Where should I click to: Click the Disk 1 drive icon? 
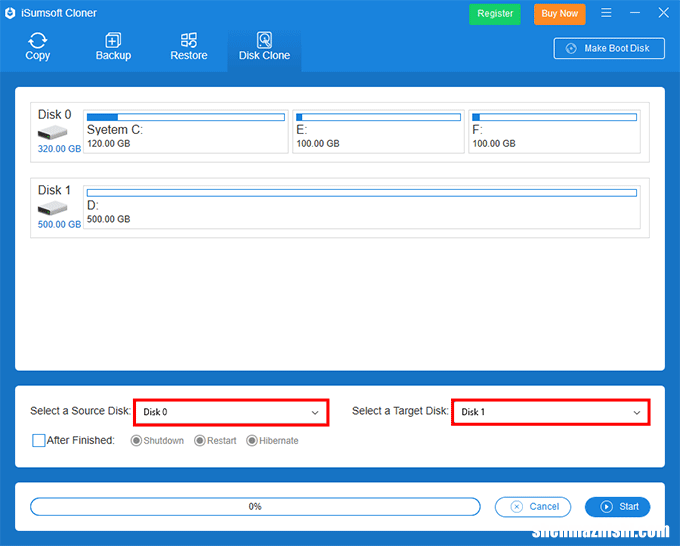[52, 208]
